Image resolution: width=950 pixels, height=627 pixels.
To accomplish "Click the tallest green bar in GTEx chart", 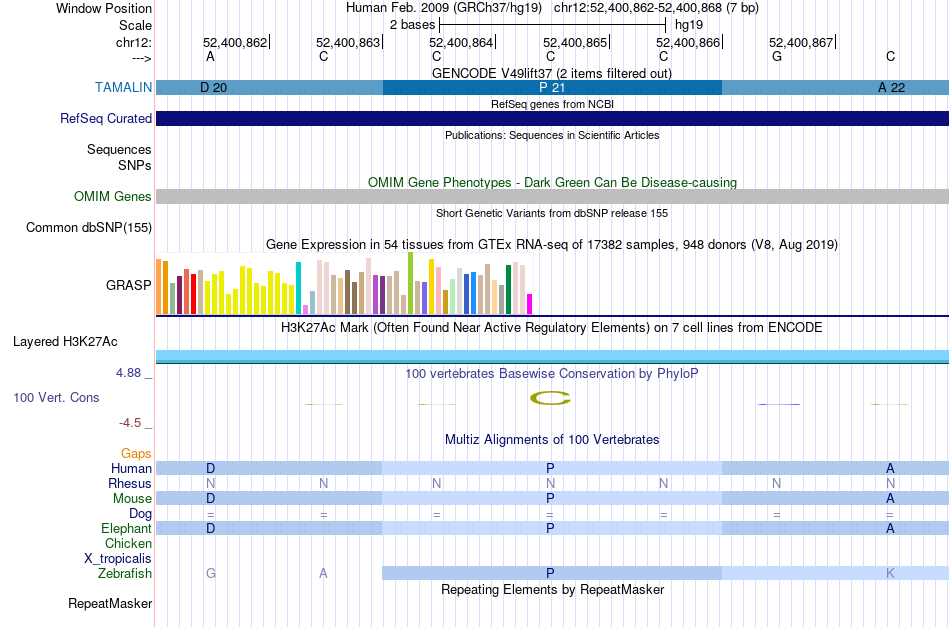I will 411,283.
